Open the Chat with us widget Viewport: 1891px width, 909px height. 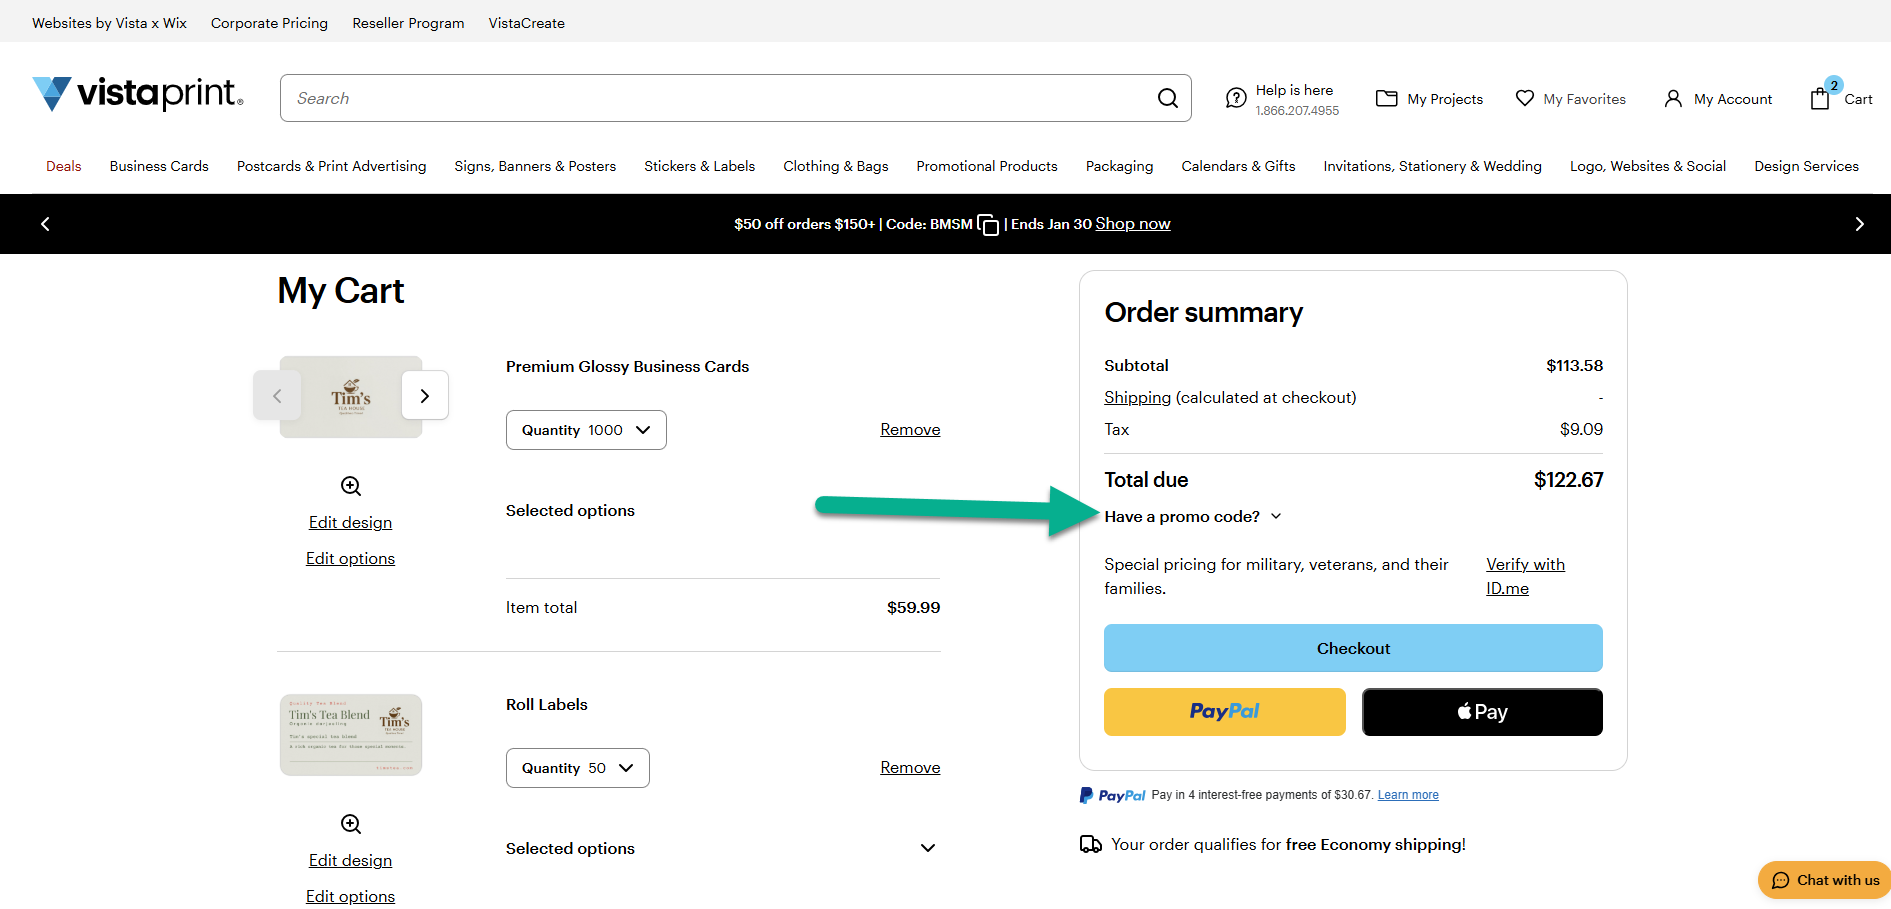[1824, 880]
